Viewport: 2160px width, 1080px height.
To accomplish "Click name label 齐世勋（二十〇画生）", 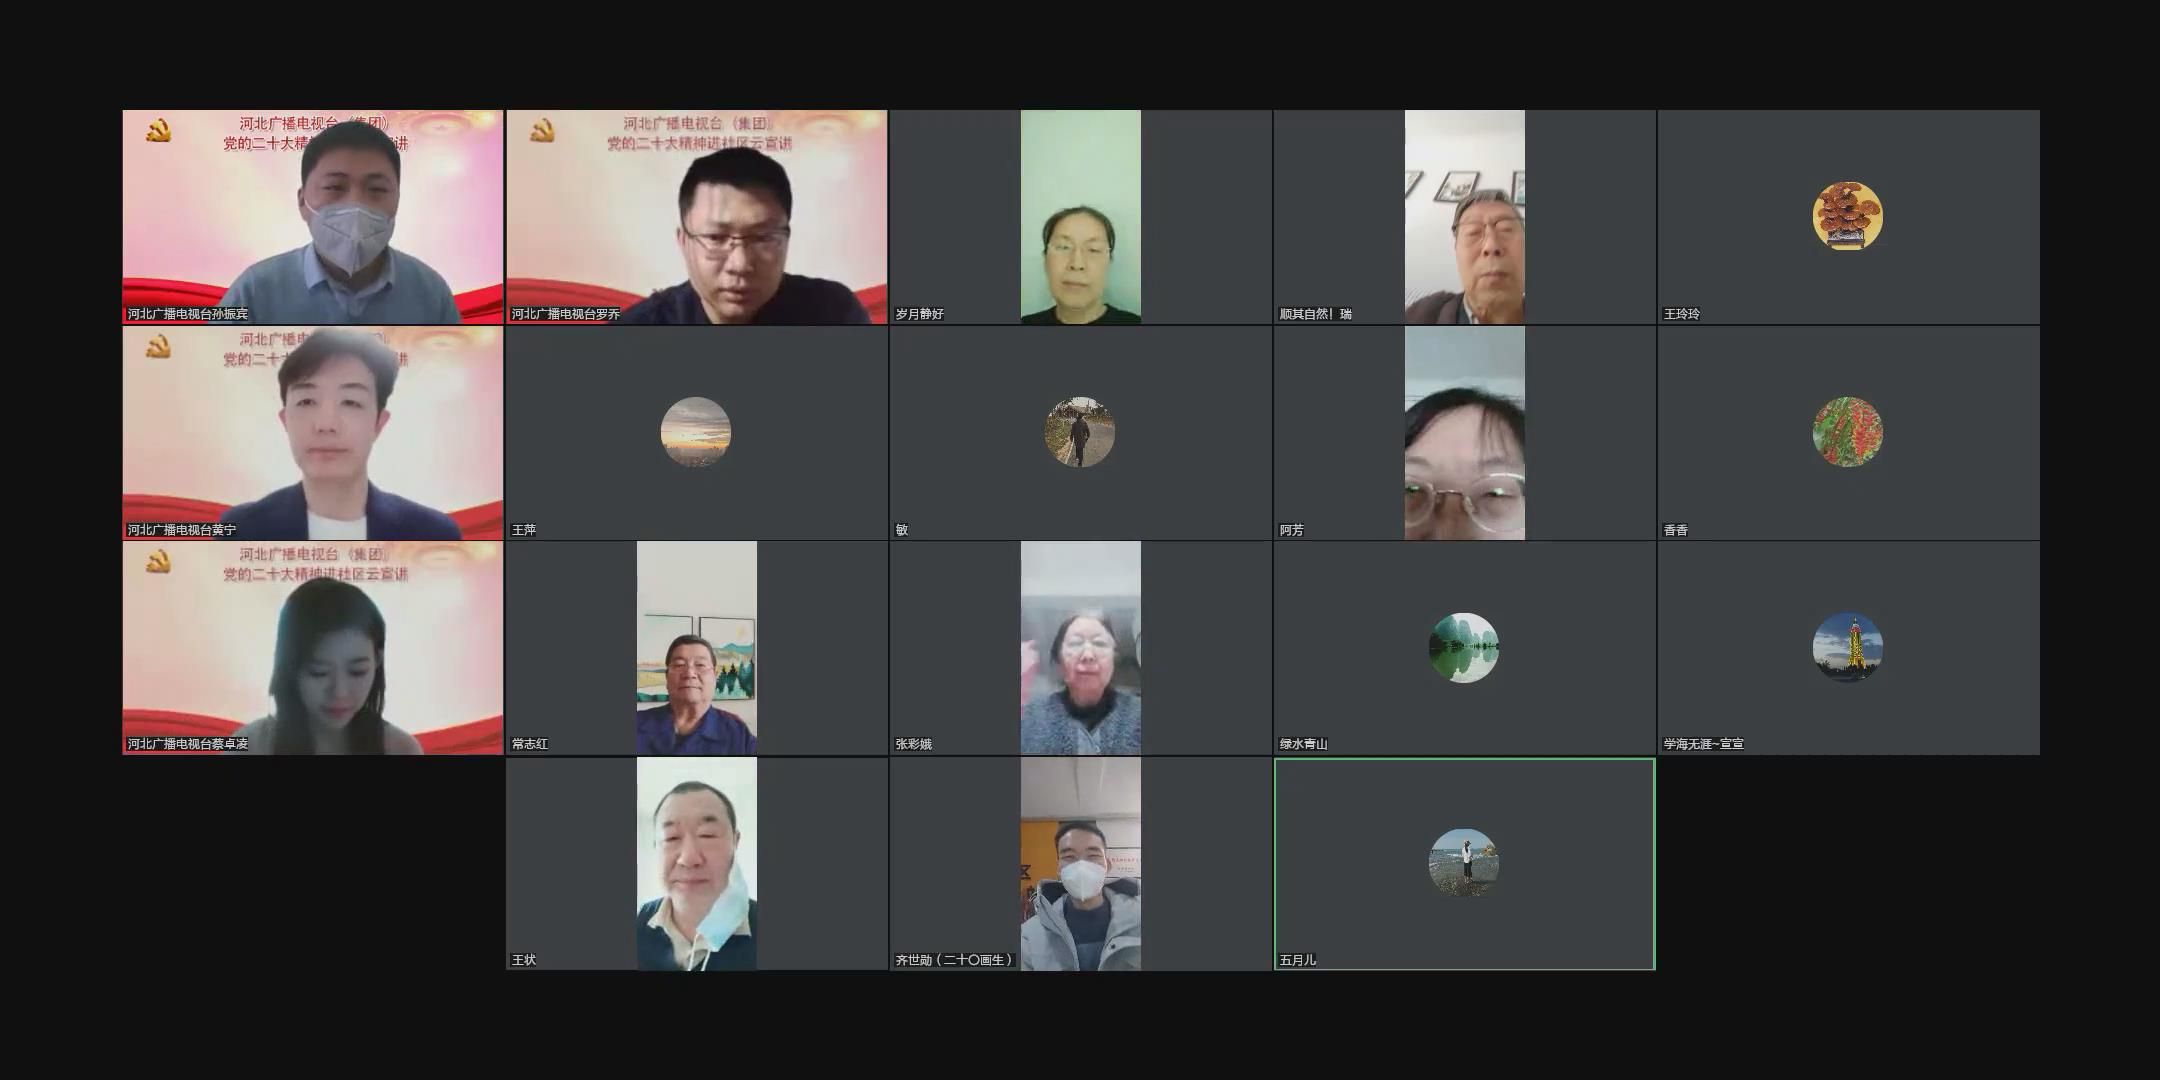I will click(x=955, y=960).
